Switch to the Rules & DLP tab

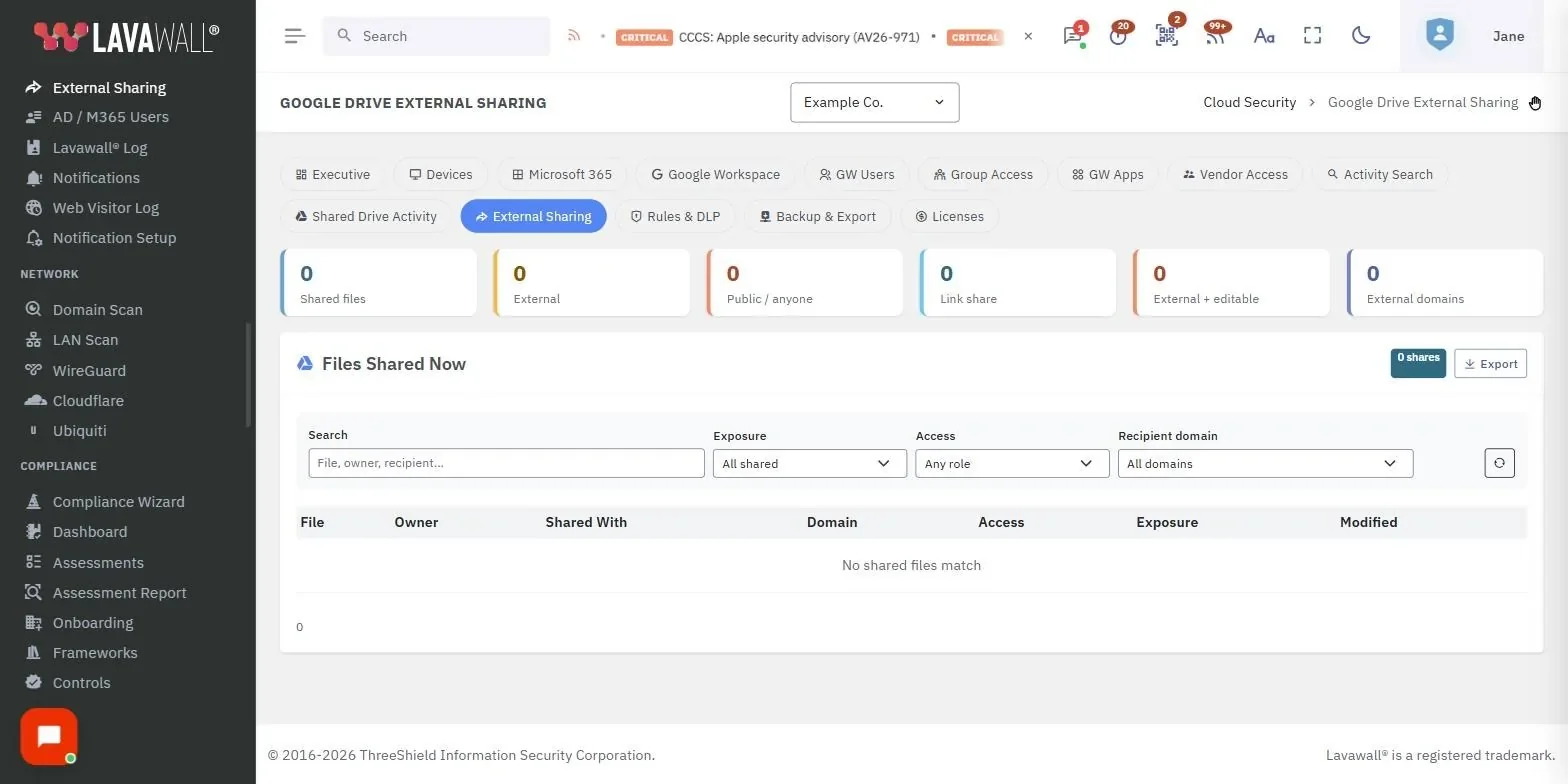[675, 216]
